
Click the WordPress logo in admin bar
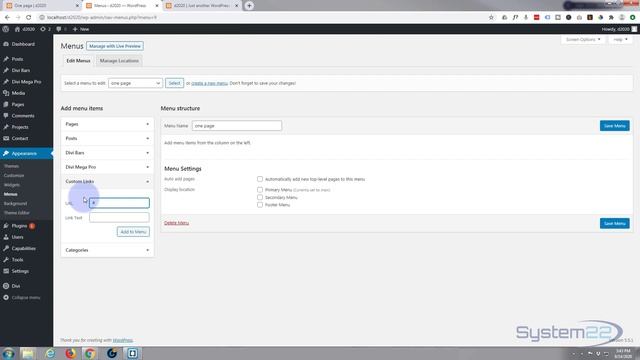[x=6, y=29]
